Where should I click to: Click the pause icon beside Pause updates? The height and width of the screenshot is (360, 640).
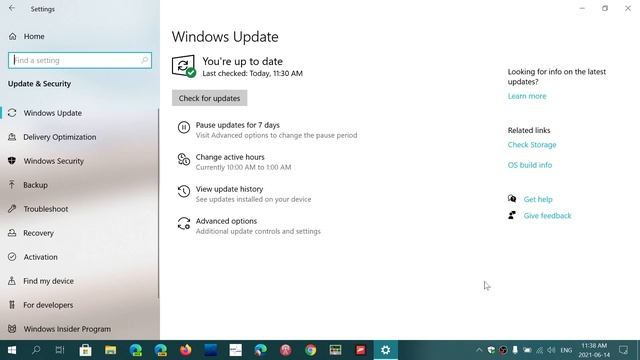point(184,127)
